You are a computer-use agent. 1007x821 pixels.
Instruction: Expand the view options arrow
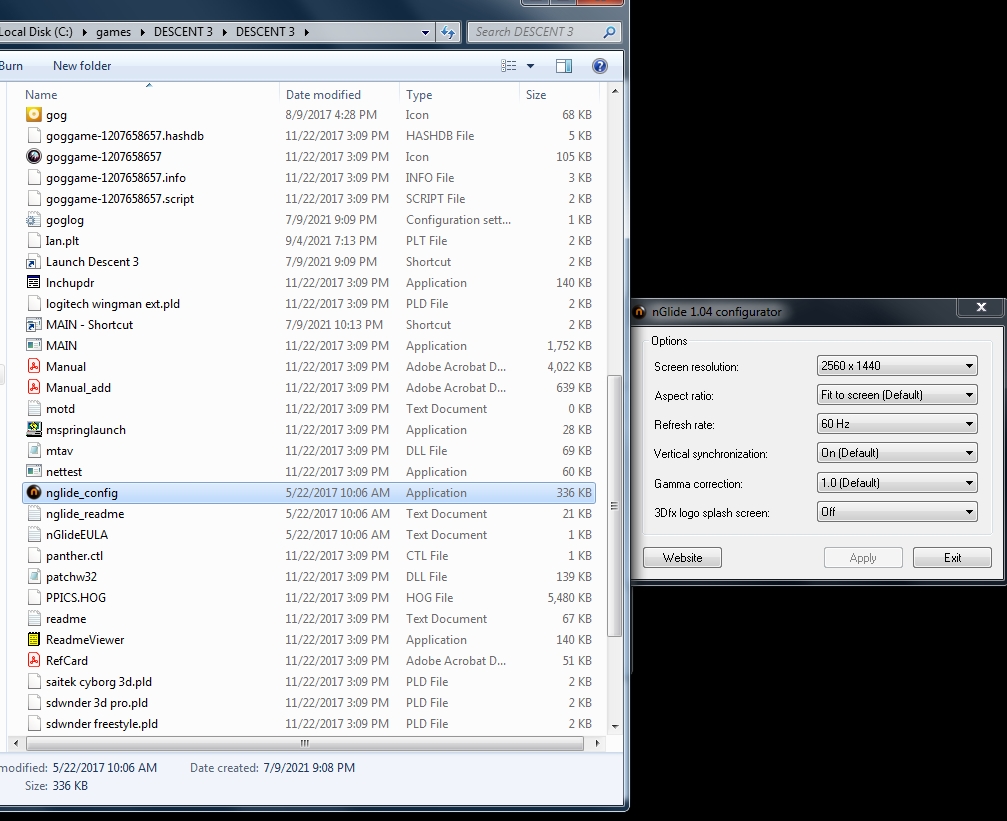pos(530,66)
